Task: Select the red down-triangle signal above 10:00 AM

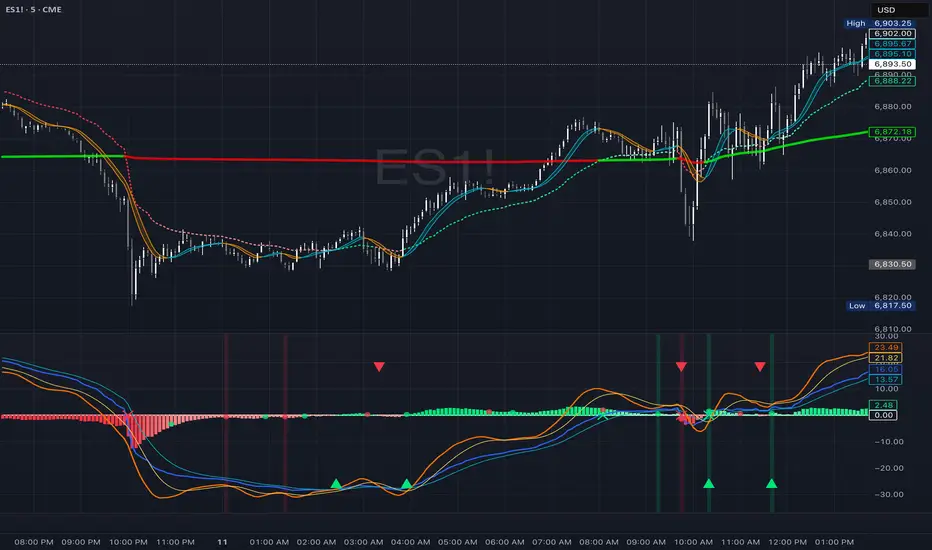Action: tap(681, 367)
